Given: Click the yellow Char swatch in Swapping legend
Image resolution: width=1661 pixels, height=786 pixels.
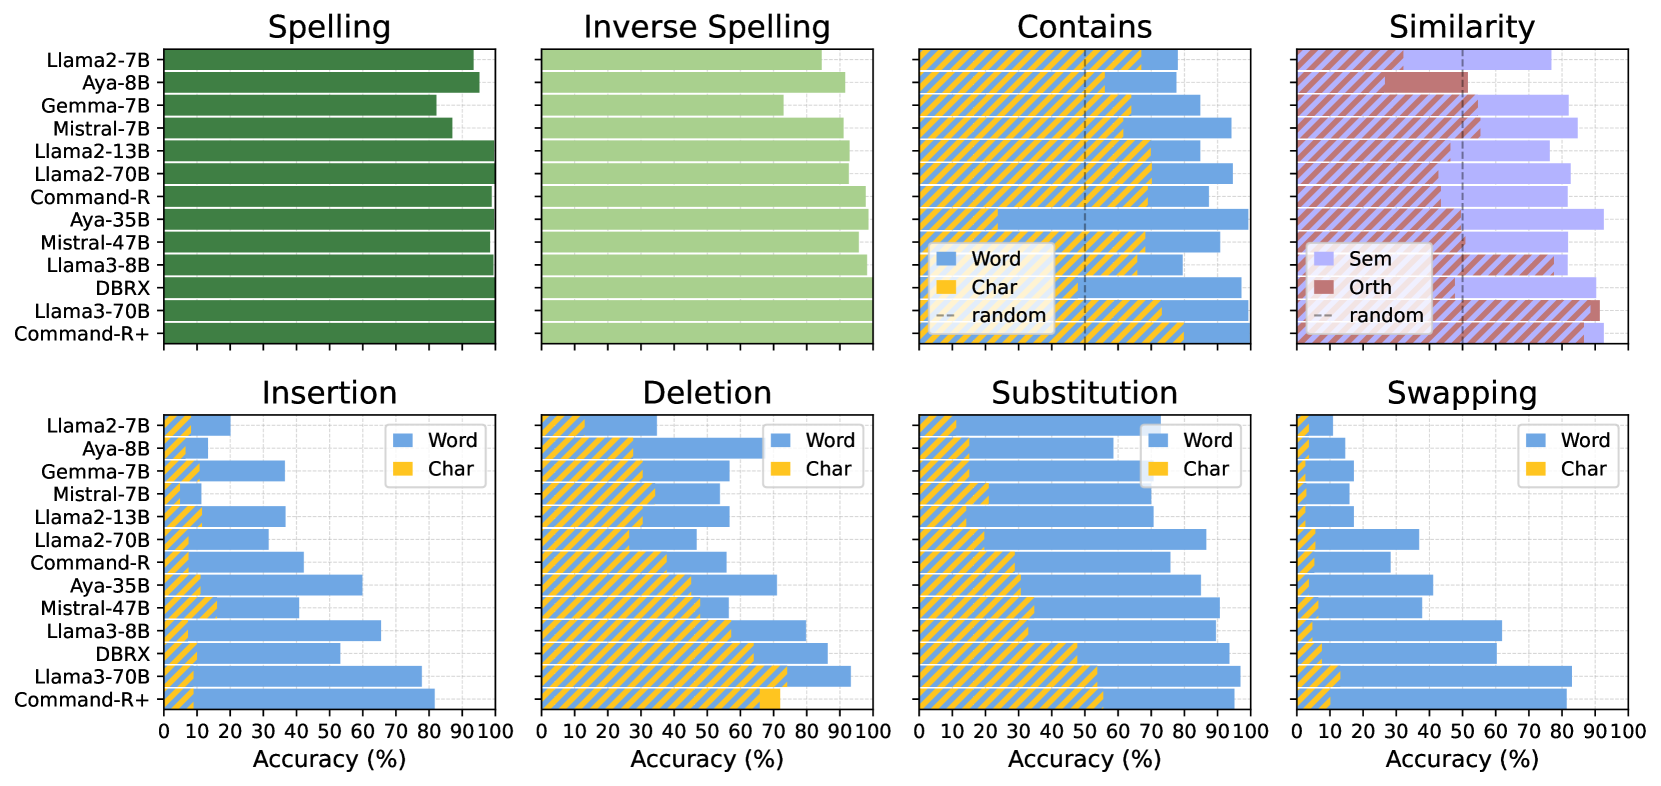Looking at the screenshot, I should point(1536,469).
